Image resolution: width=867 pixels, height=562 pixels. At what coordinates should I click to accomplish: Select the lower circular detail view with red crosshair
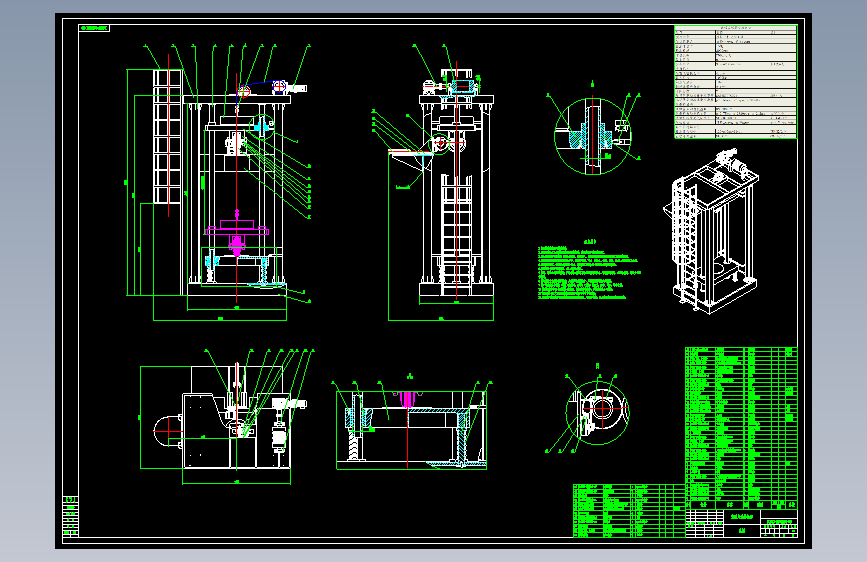pyautogui.click(x=597, y=412)
